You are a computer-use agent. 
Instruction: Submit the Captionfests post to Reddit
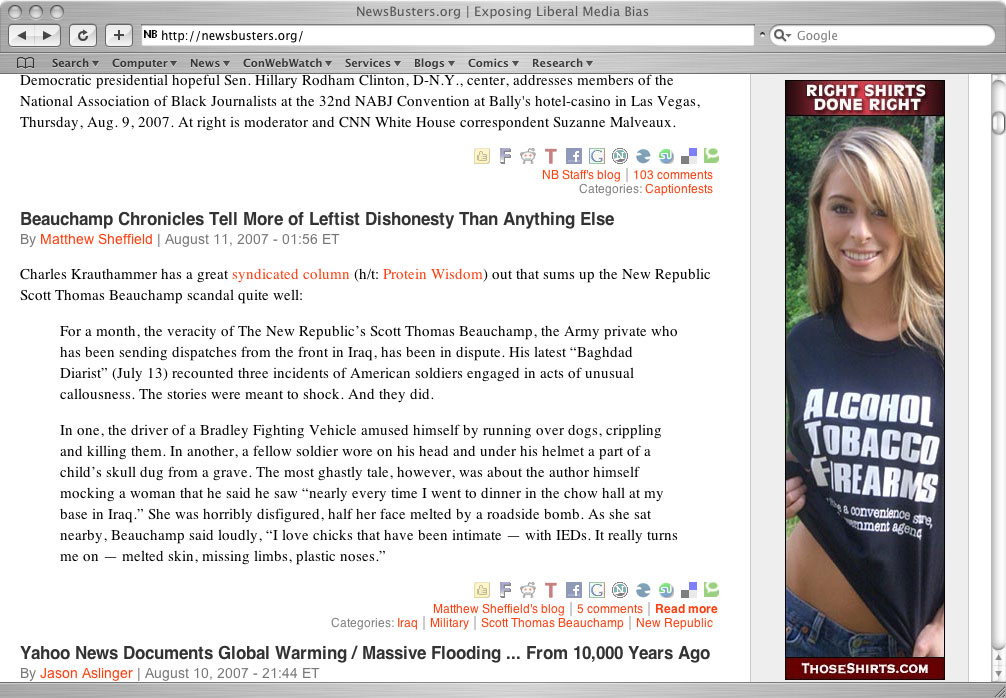528,156
